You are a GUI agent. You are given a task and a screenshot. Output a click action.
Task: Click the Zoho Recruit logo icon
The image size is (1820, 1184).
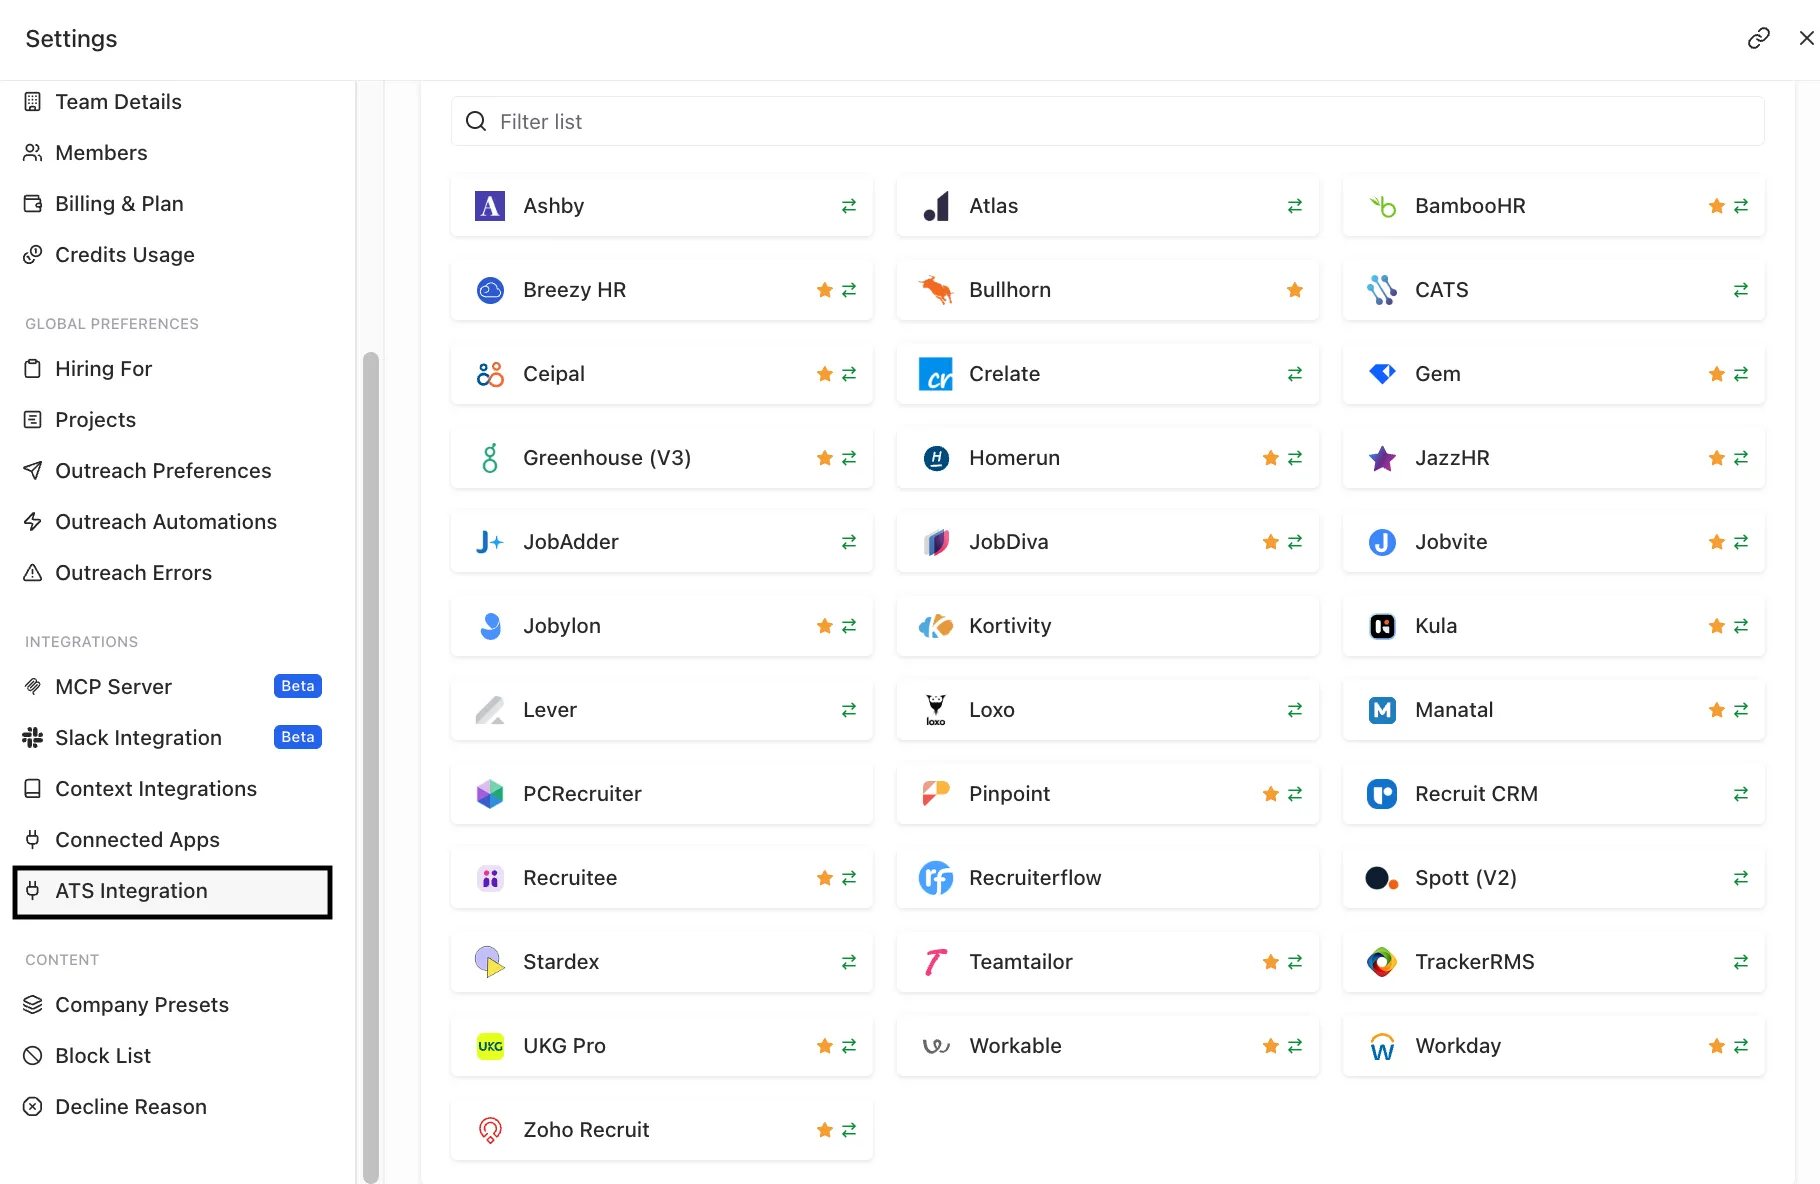coord(490,1130)
